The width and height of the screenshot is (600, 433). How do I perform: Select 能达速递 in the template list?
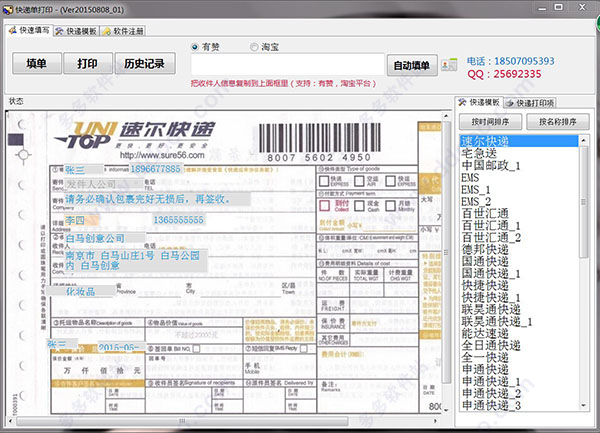tap(519, 334)
